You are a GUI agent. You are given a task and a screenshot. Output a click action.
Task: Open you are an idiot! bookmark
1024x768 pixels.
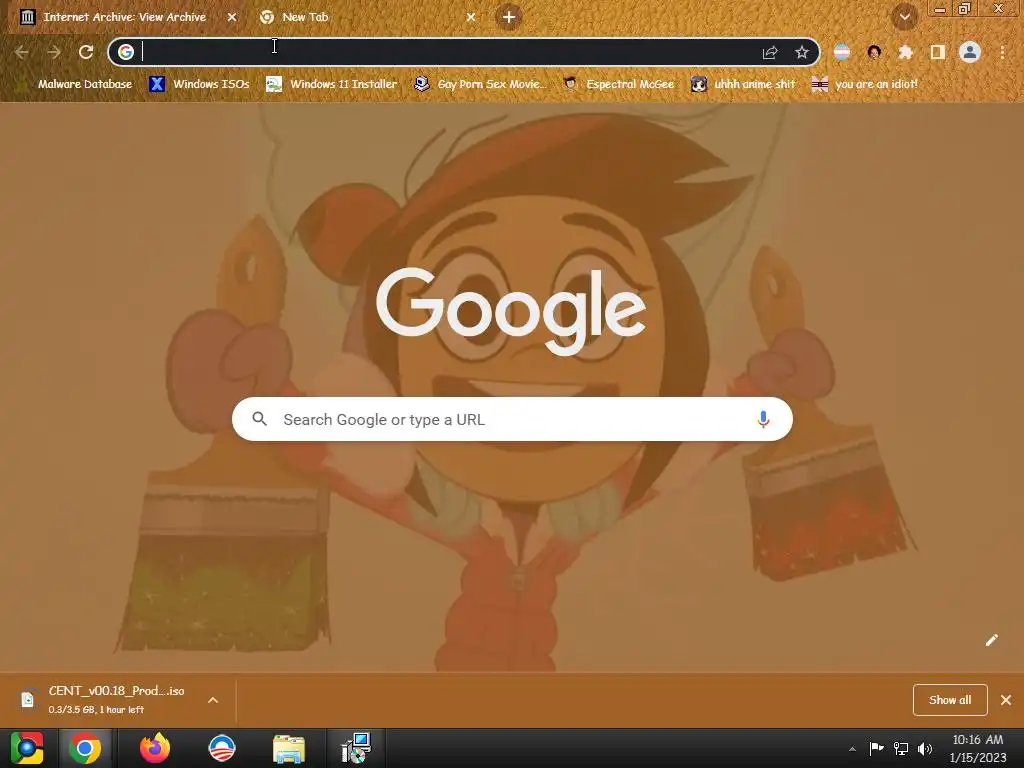click(x=865, y=84)
